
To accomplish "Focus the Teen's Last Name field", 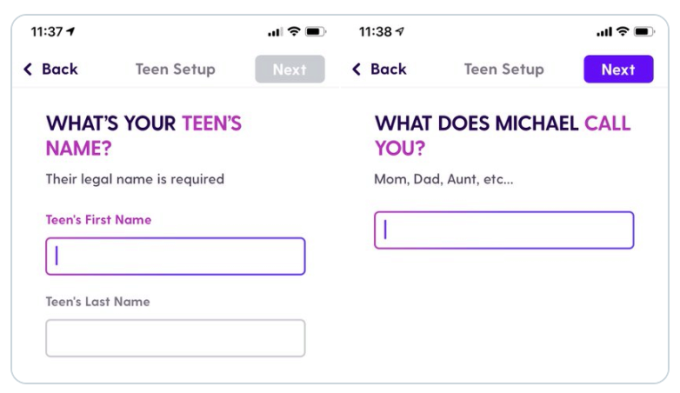I will (x=175, y=338).
